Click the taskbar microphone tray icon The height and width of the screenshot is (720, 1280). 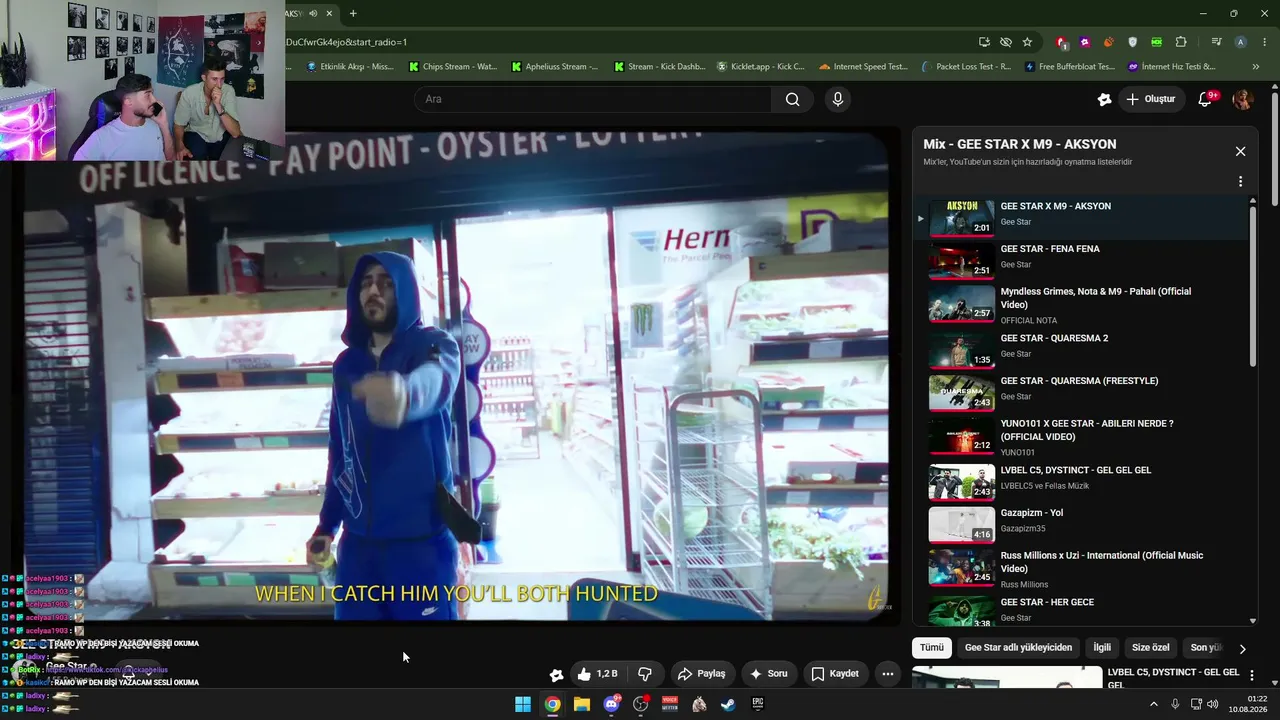[1175, 704]
